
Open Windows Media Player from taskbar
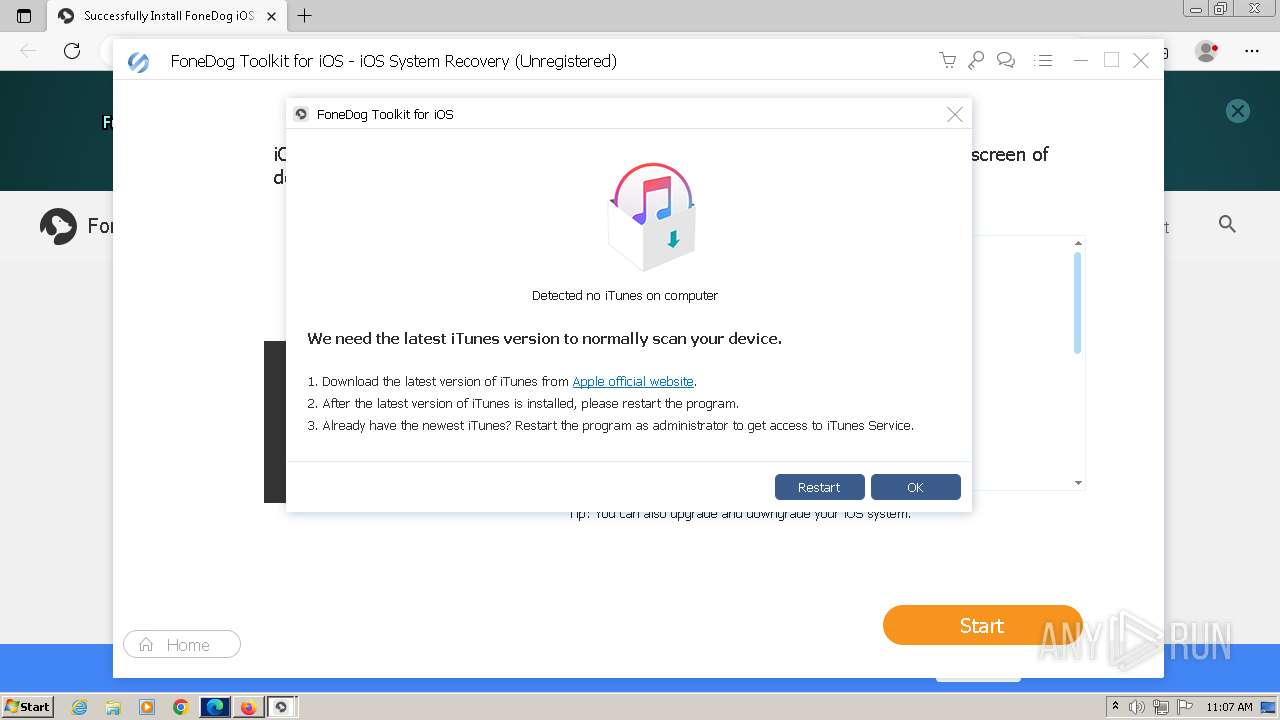pyautogui.click(x=147, y=707)
